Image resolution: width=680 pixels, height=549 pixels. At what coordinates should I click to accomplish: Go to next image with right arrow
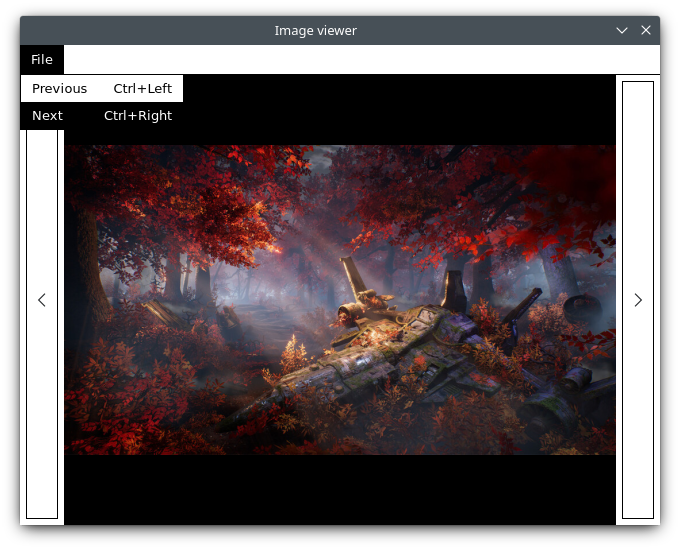pyautogui.click(x=638, y=300)
